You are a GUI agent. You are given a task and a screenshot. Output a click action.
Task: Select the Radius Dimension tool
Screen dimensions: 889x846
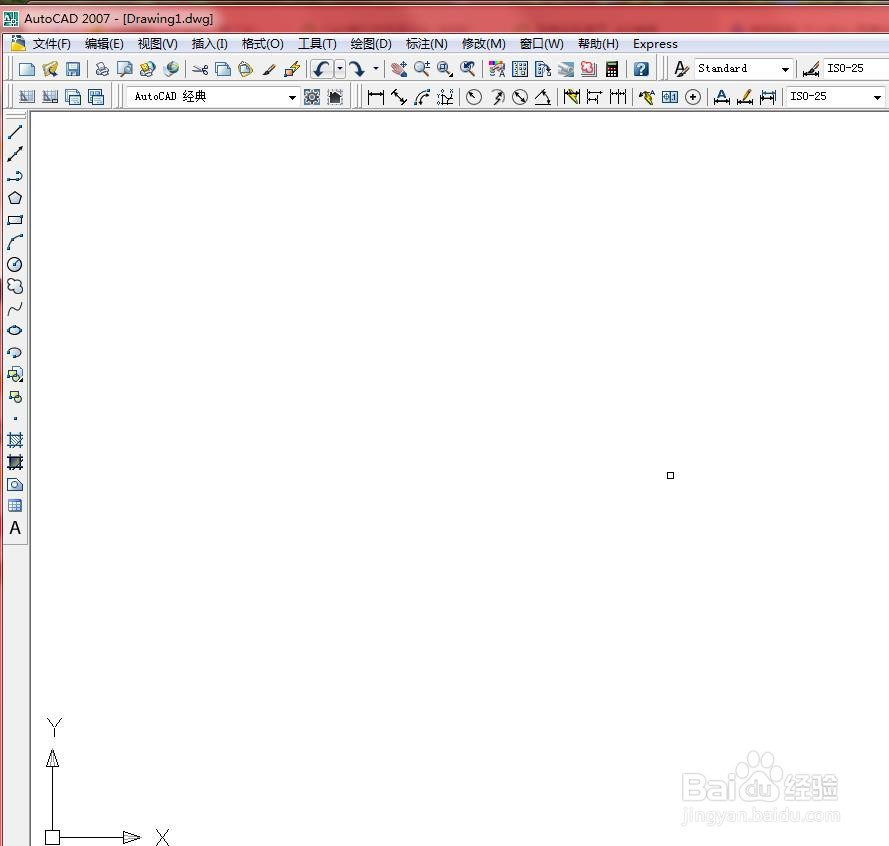pyautogui.click(x=474, y=97)
